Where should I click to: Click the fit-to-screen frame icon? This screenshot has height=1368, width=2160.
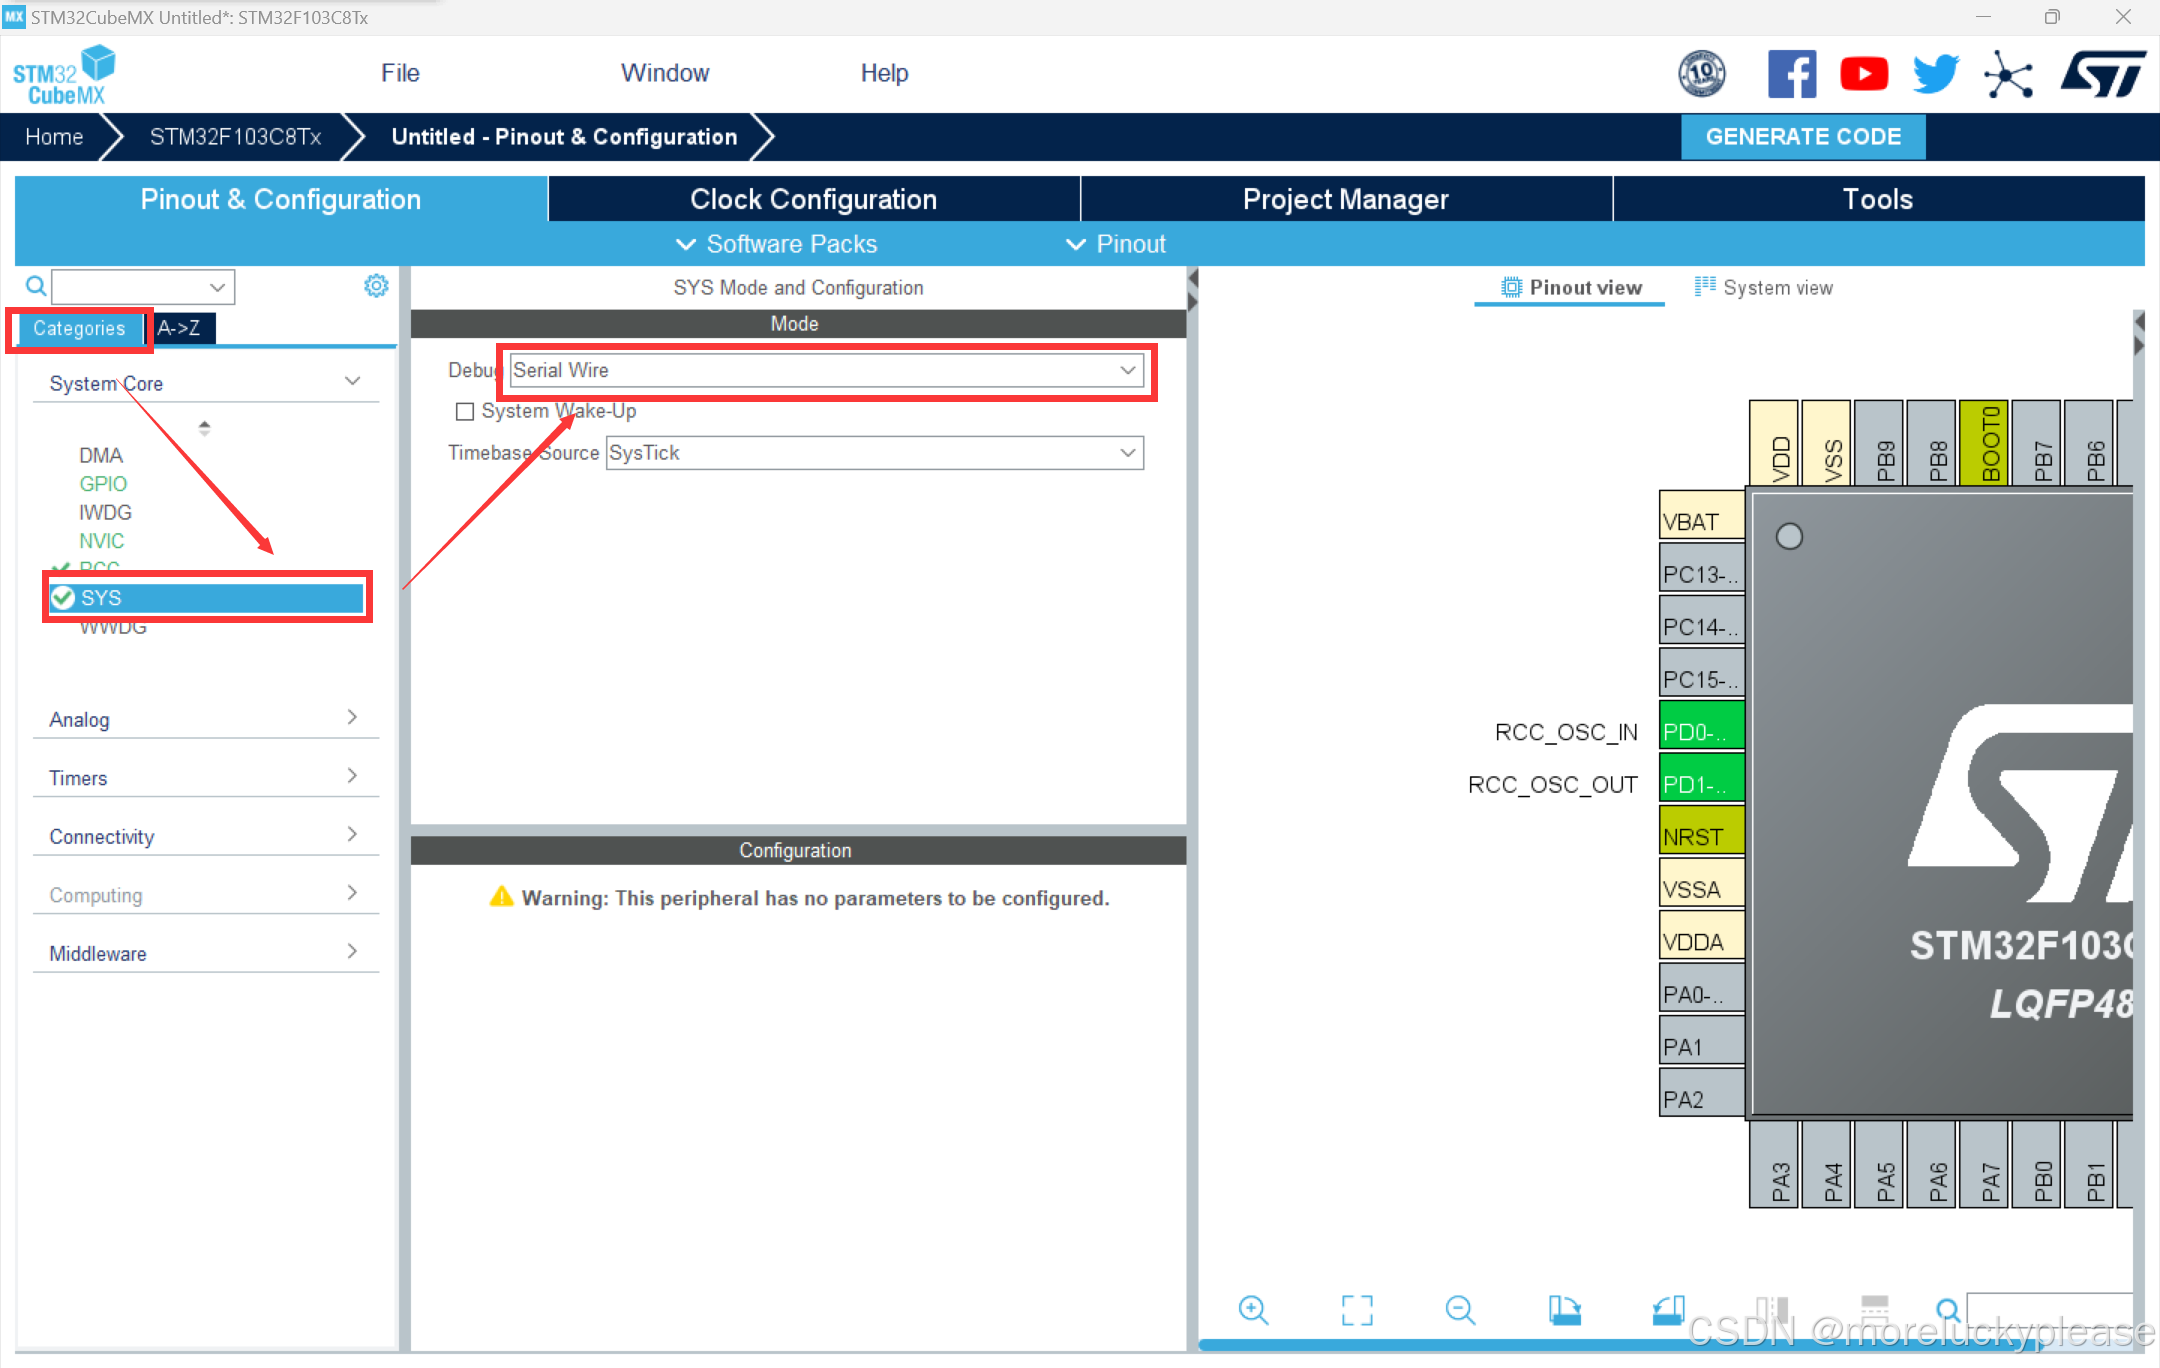pos(1356,1309)
